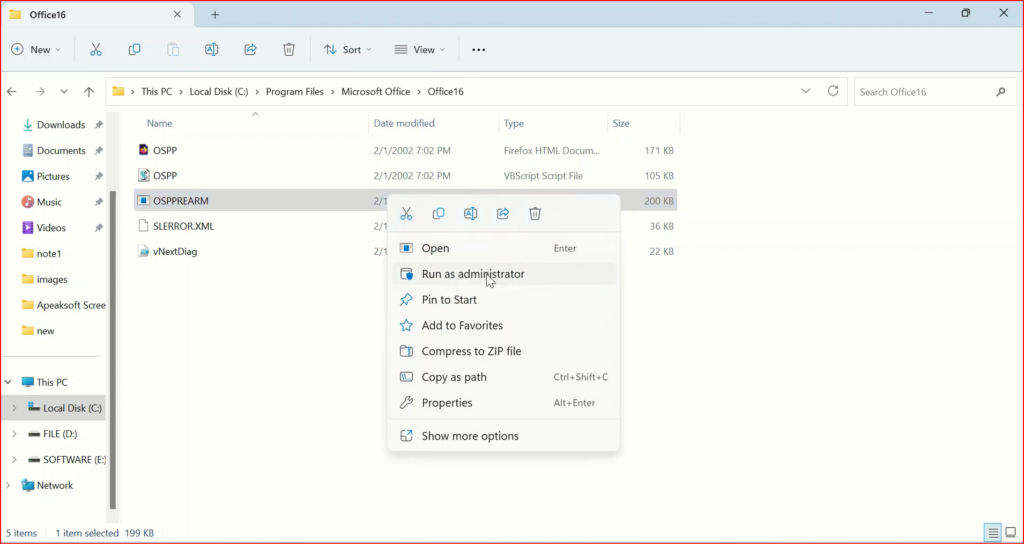This screenshot has width=1024, height=544.
Task: Click This PC in the breadcrumb path
Action: coord(157,91)
